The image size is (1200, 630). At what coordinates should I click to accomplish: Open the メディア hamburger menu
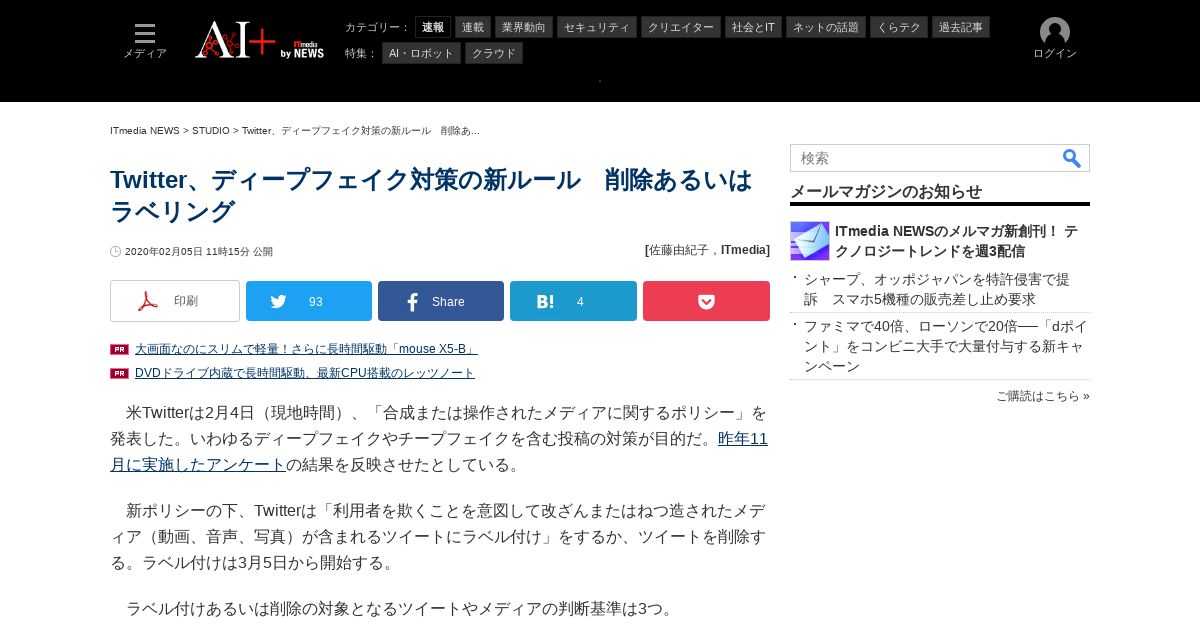click(x=145, y=41)
